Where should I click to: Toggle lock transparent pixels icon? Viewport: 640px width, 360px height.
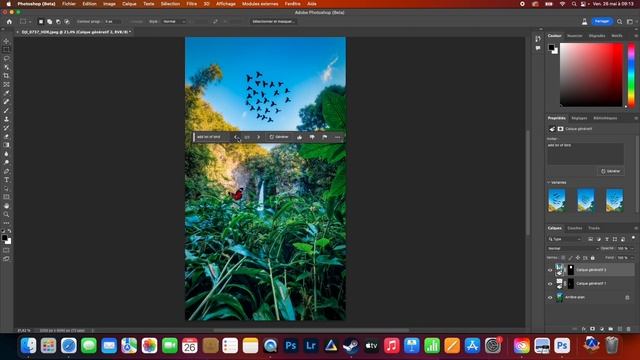click(x=563, y=258)
